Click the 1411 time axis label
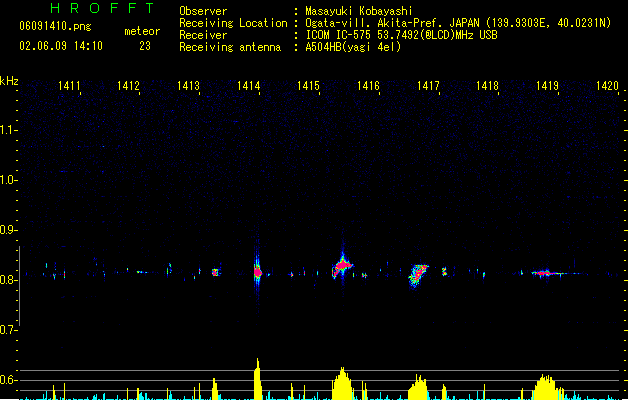 69,86
